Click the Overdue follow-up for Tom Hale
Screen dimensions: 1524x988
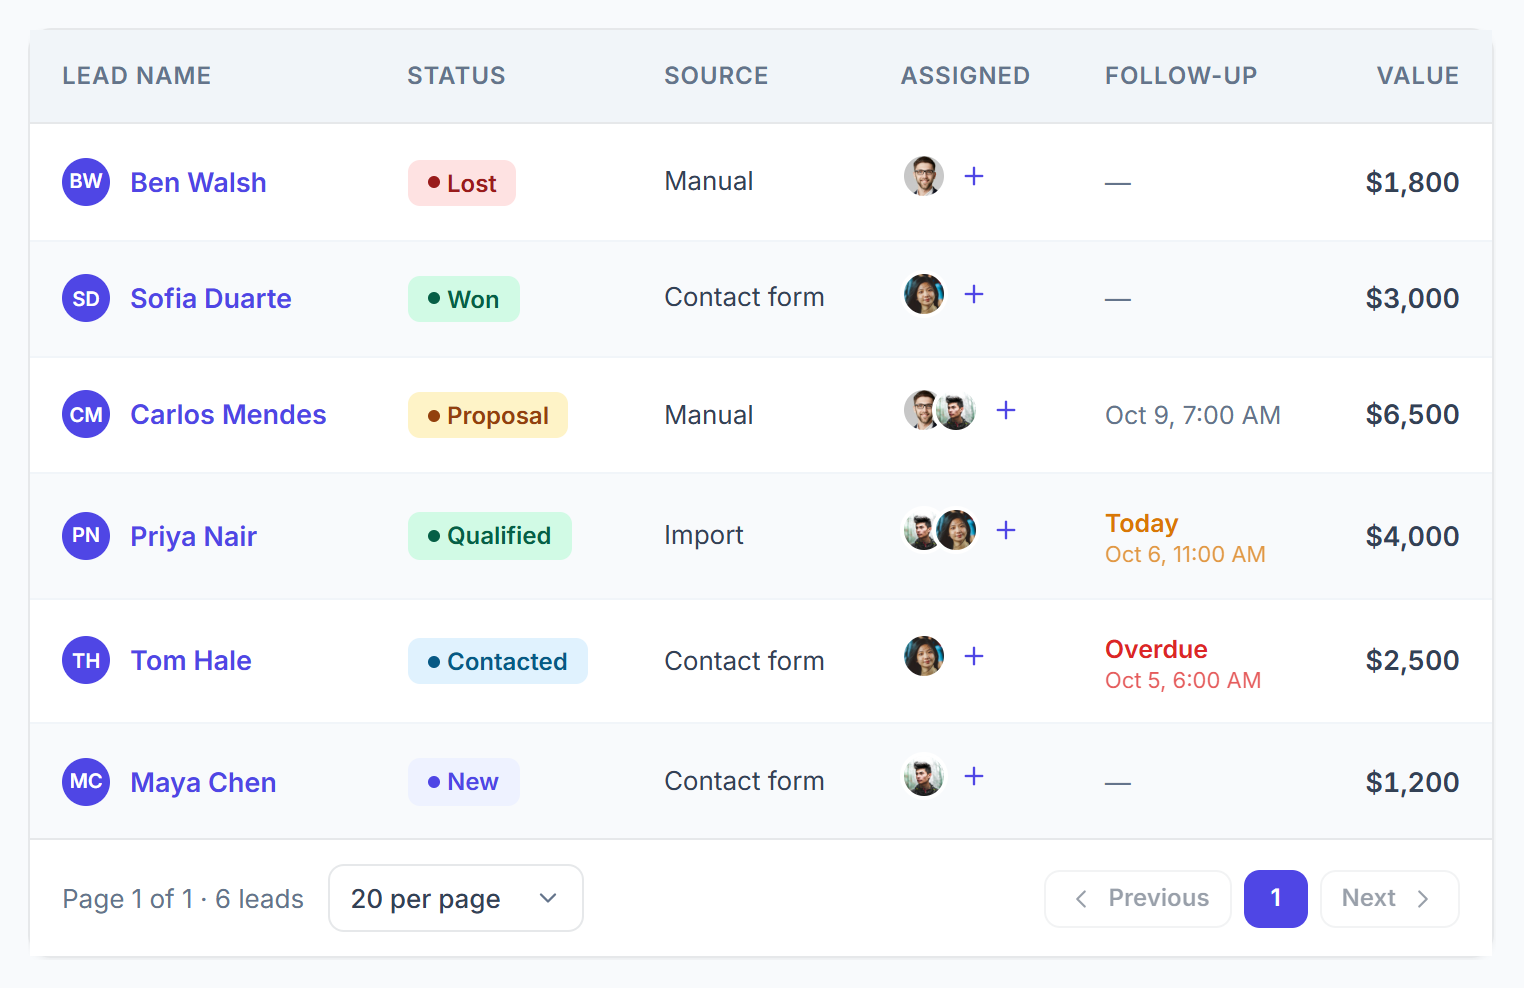1183,664
